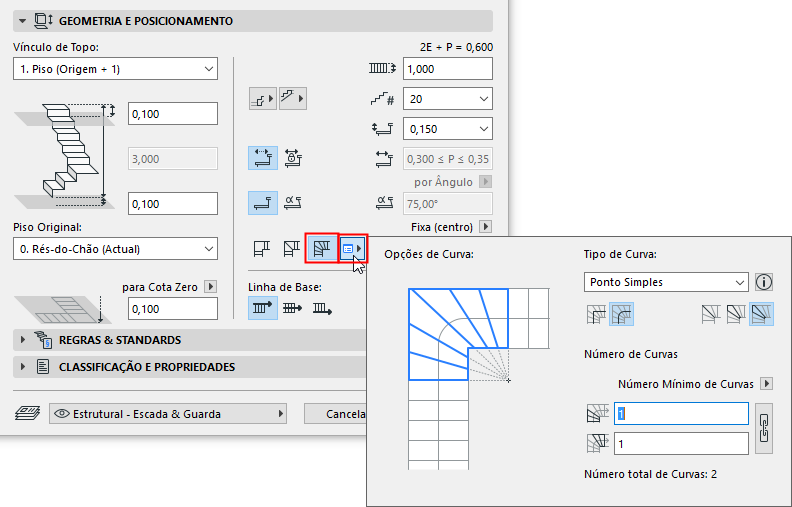Choose the center baseline position icon

click(x=293, y=309)
